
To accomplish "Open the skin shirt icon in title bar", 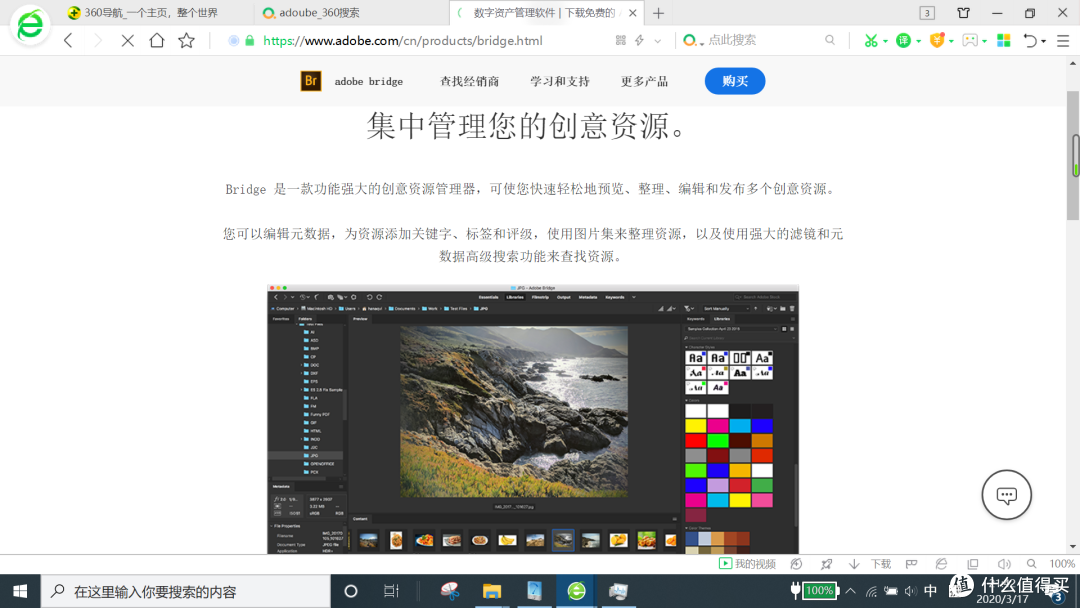I will (964, 12).
